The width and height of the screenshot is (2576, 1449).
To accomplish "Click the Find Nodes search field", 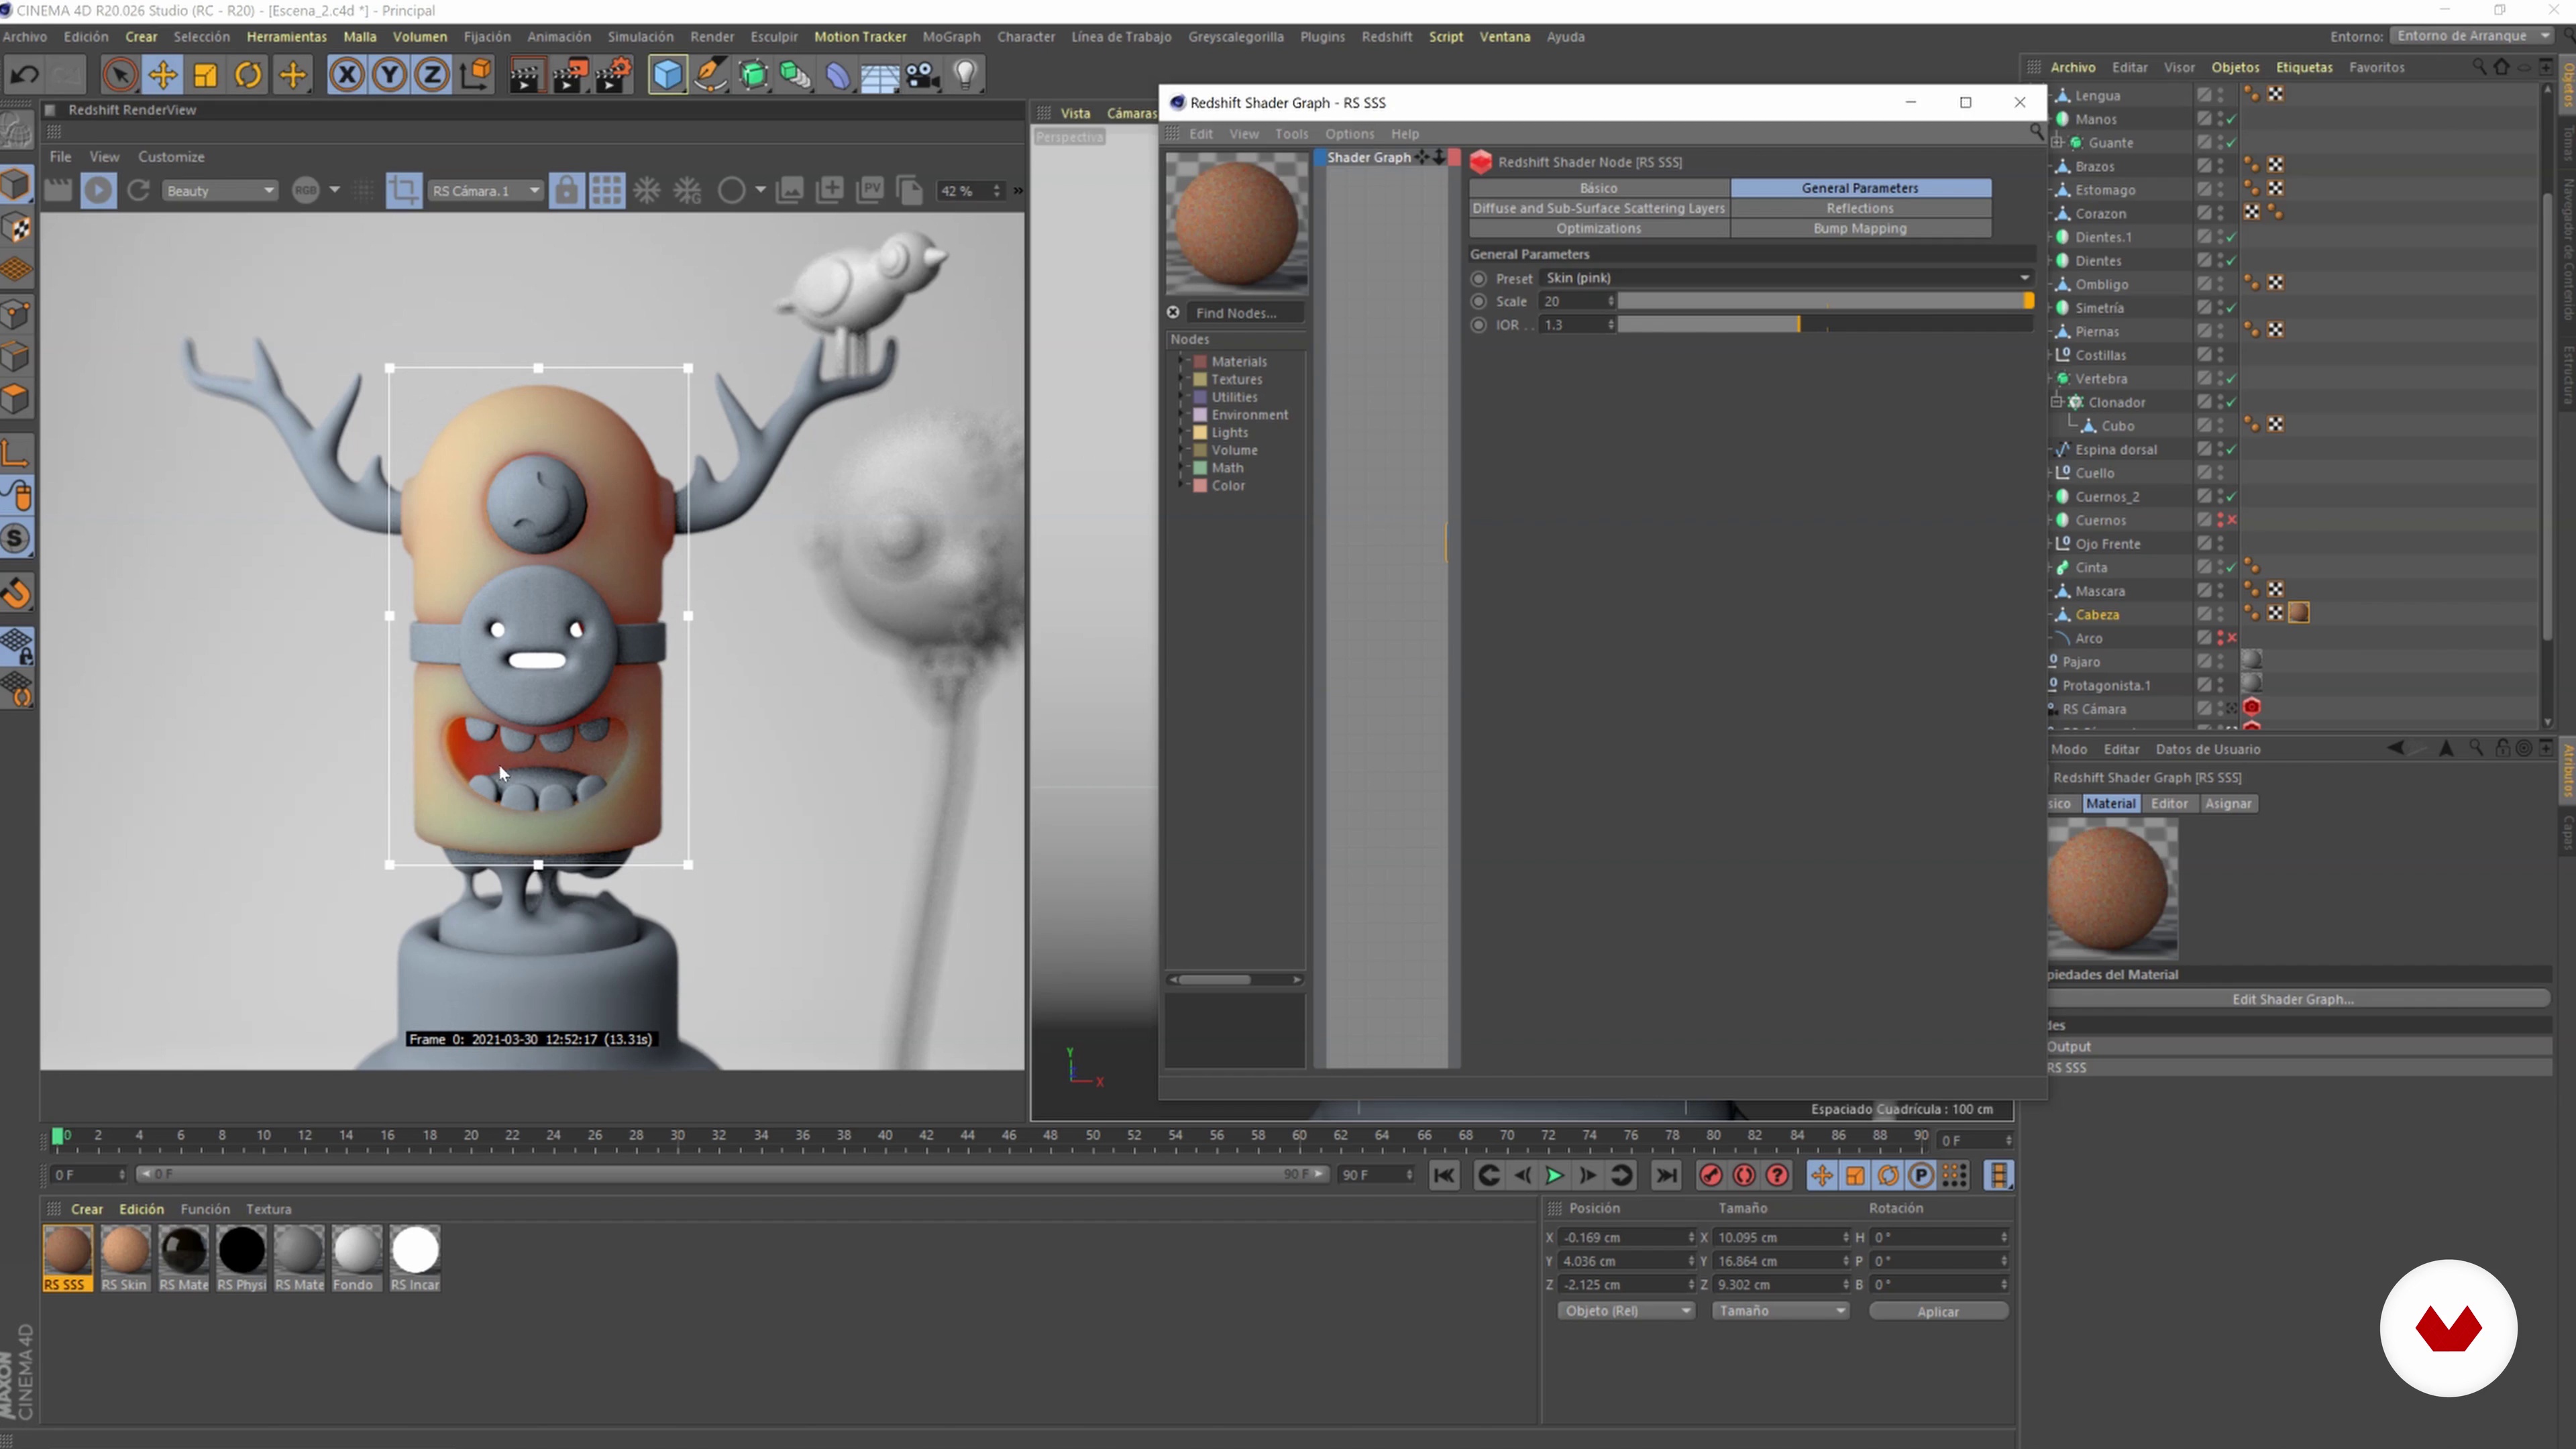I will [x=1246, y=313].
